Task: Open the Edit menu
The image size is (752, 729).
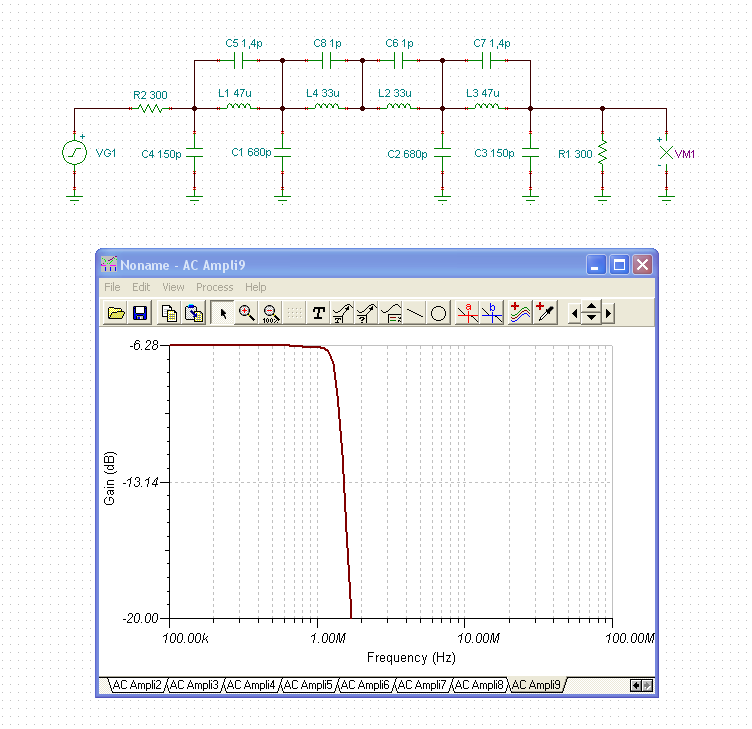Action: [x=141, y=287]
